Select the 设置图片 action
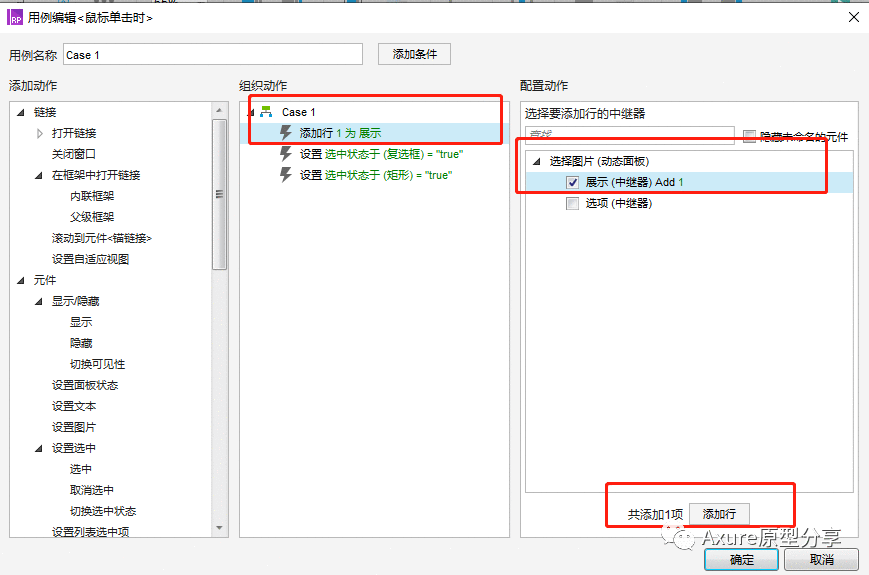 pos(74,427)
